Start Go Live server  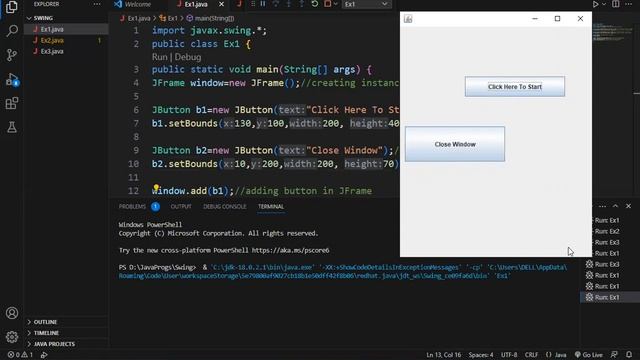589,355
